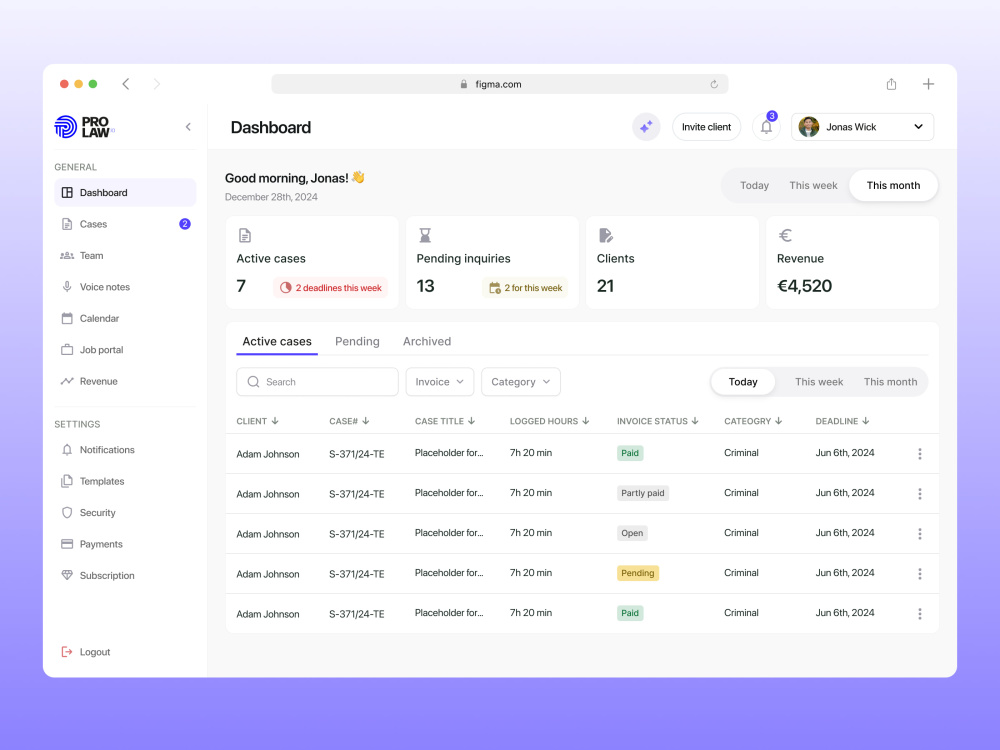The height and width of the screenshot is (750, 1000).
Task: Click the Pending inquiries hourglass icon
Action: point(425,235)
